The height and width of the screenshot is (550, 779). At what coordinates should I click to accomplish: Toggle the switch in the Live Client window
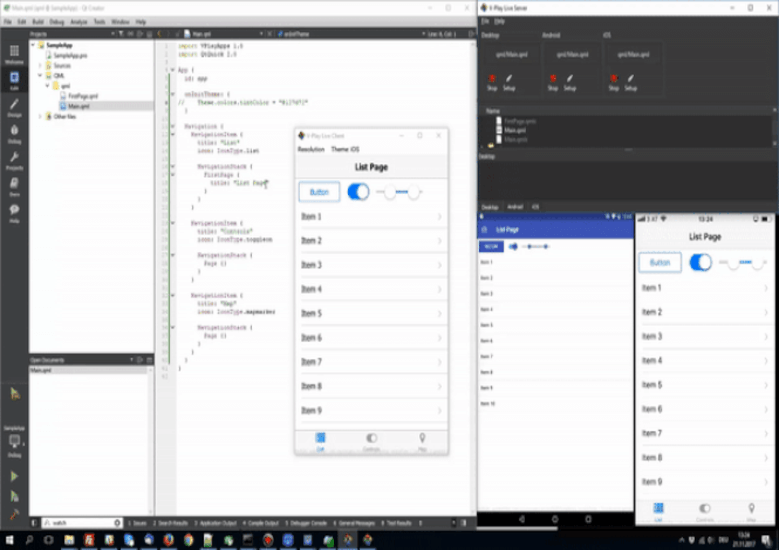click(x=358, y=192)
